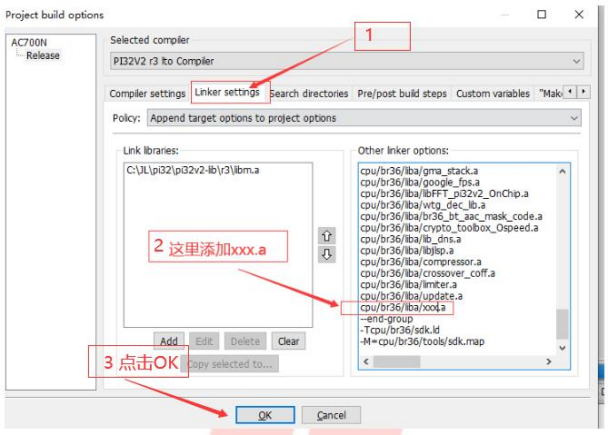Screen dimensions: 608x435
Task: Click the vertical scrollbar thumb in linker options
Action: [x=562, y=324]
